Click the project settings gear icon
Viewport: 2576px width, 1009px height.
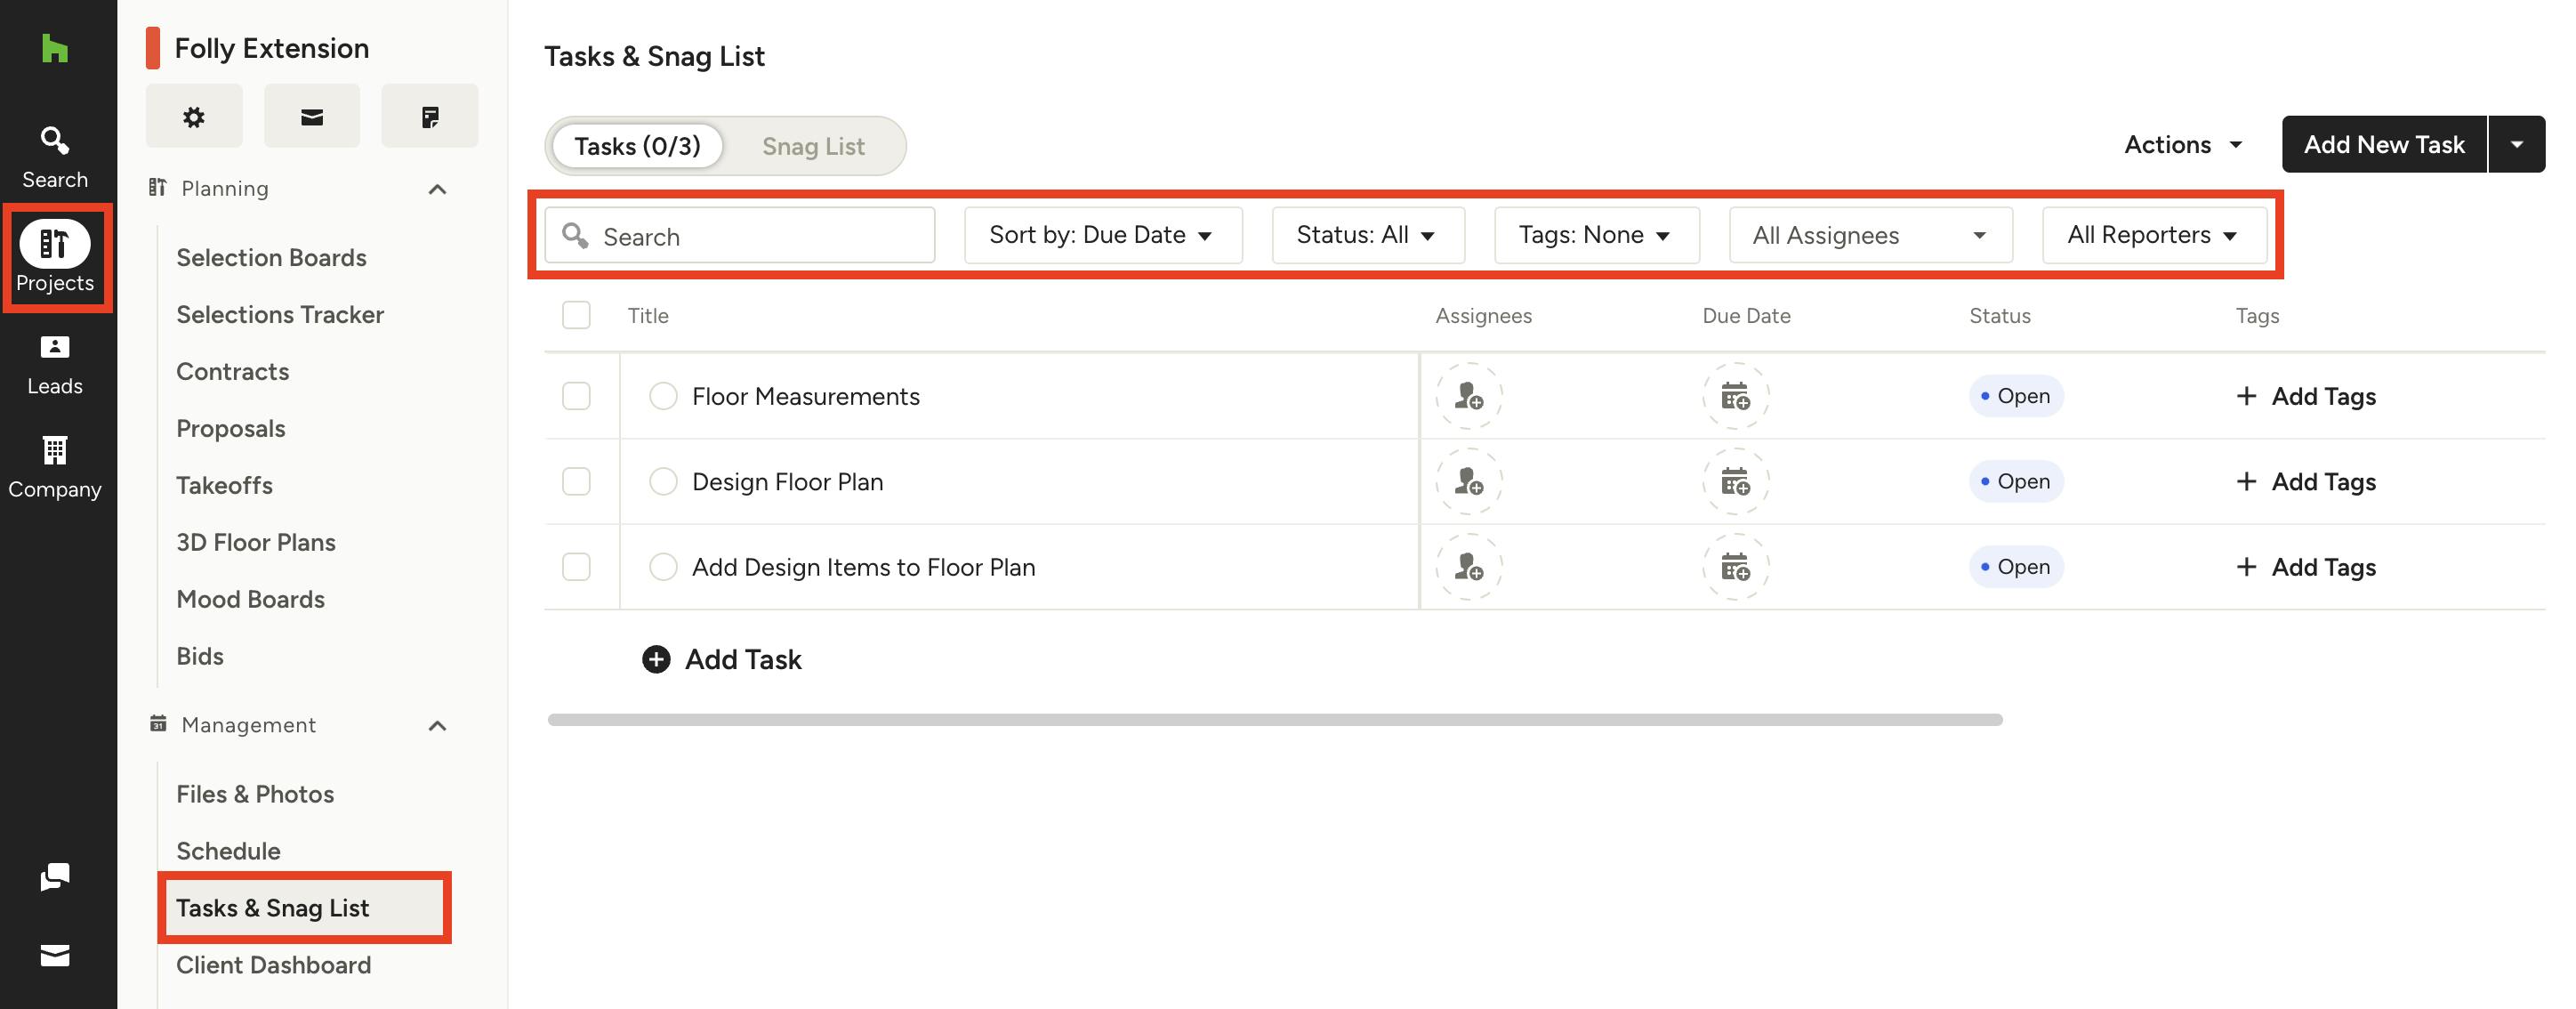pyautogui.click(x=193, y=117)
